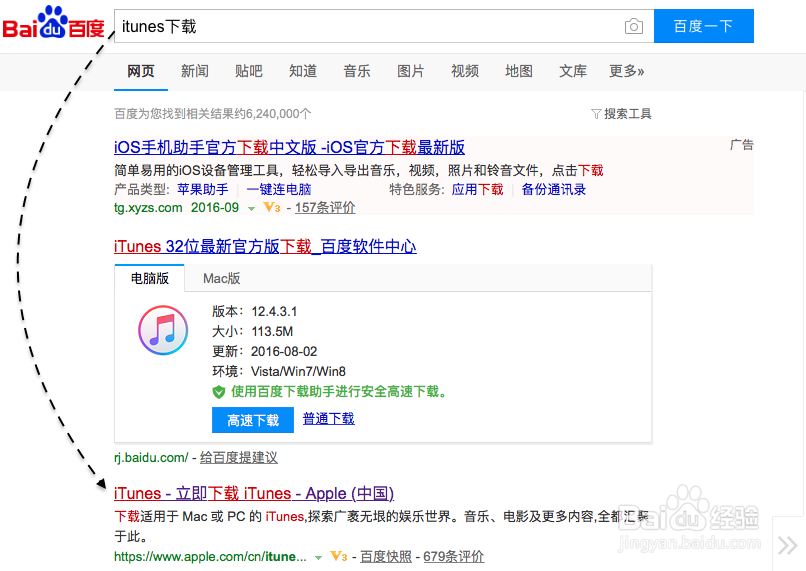Switch to 知道 tab

[303, 71]
